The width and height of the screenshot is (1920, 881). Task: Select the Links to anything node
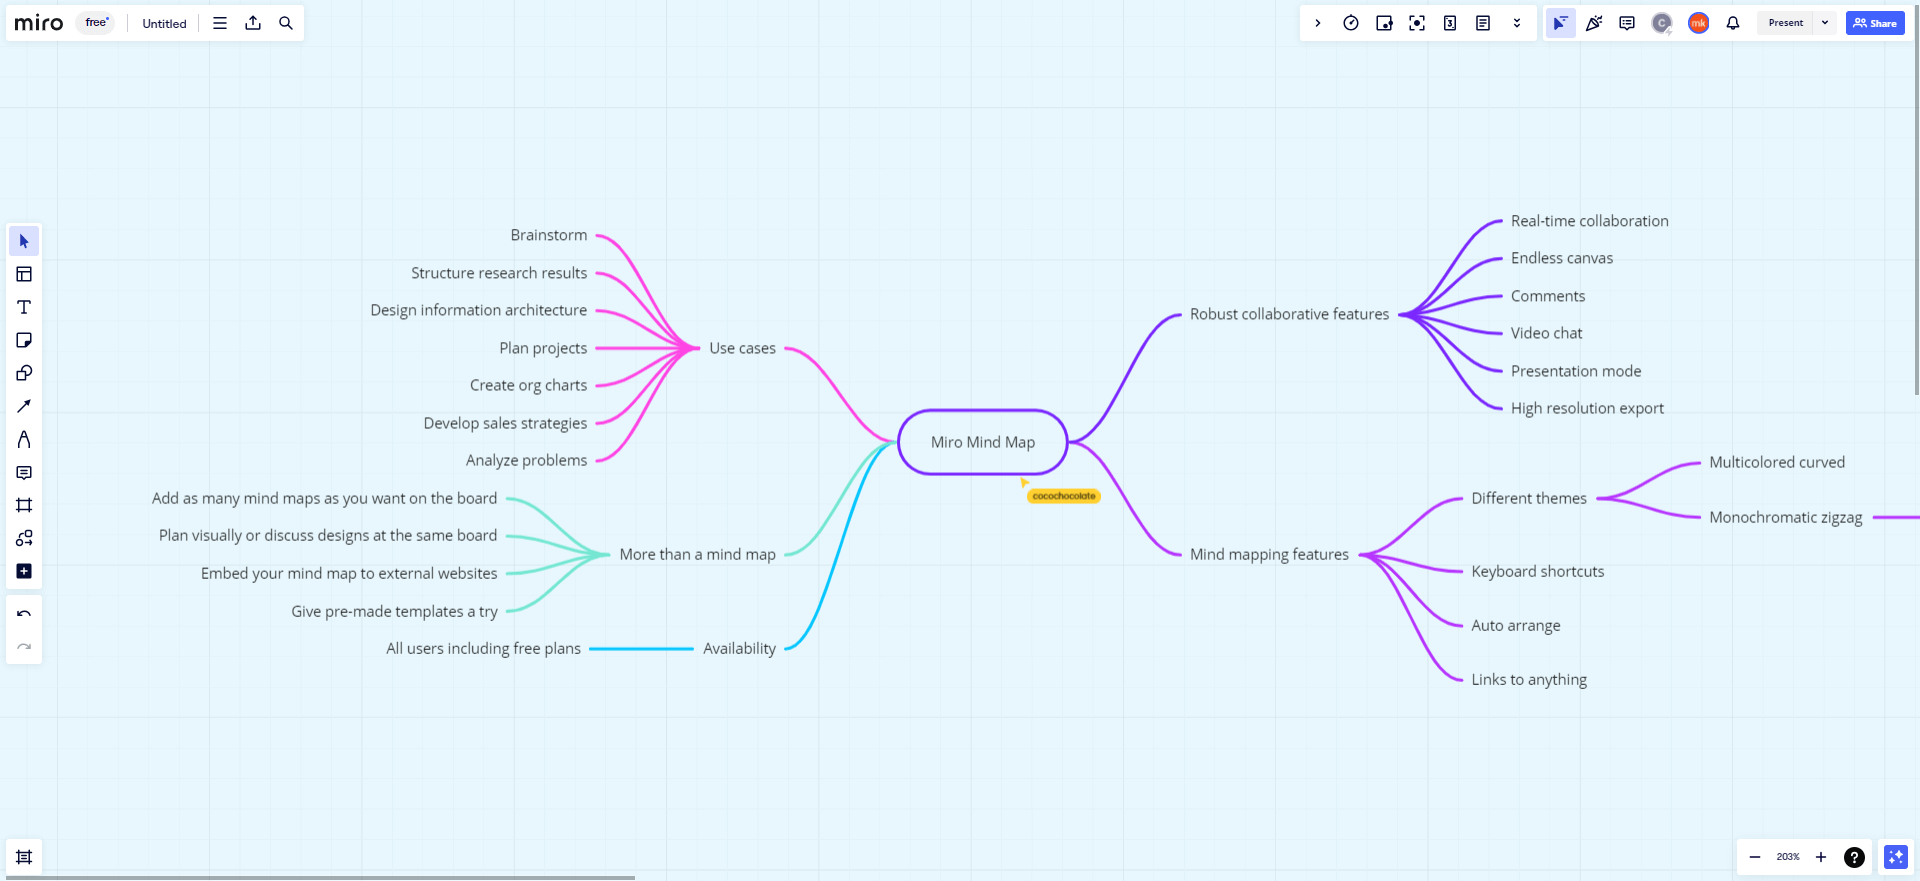point(1528,679)
